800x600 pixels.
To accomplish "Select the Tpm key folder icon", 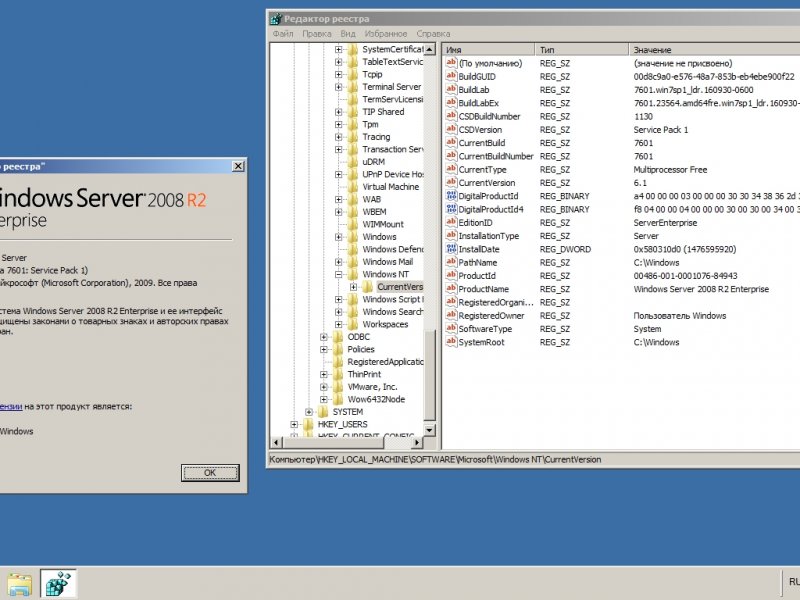I will coord(353,124).
